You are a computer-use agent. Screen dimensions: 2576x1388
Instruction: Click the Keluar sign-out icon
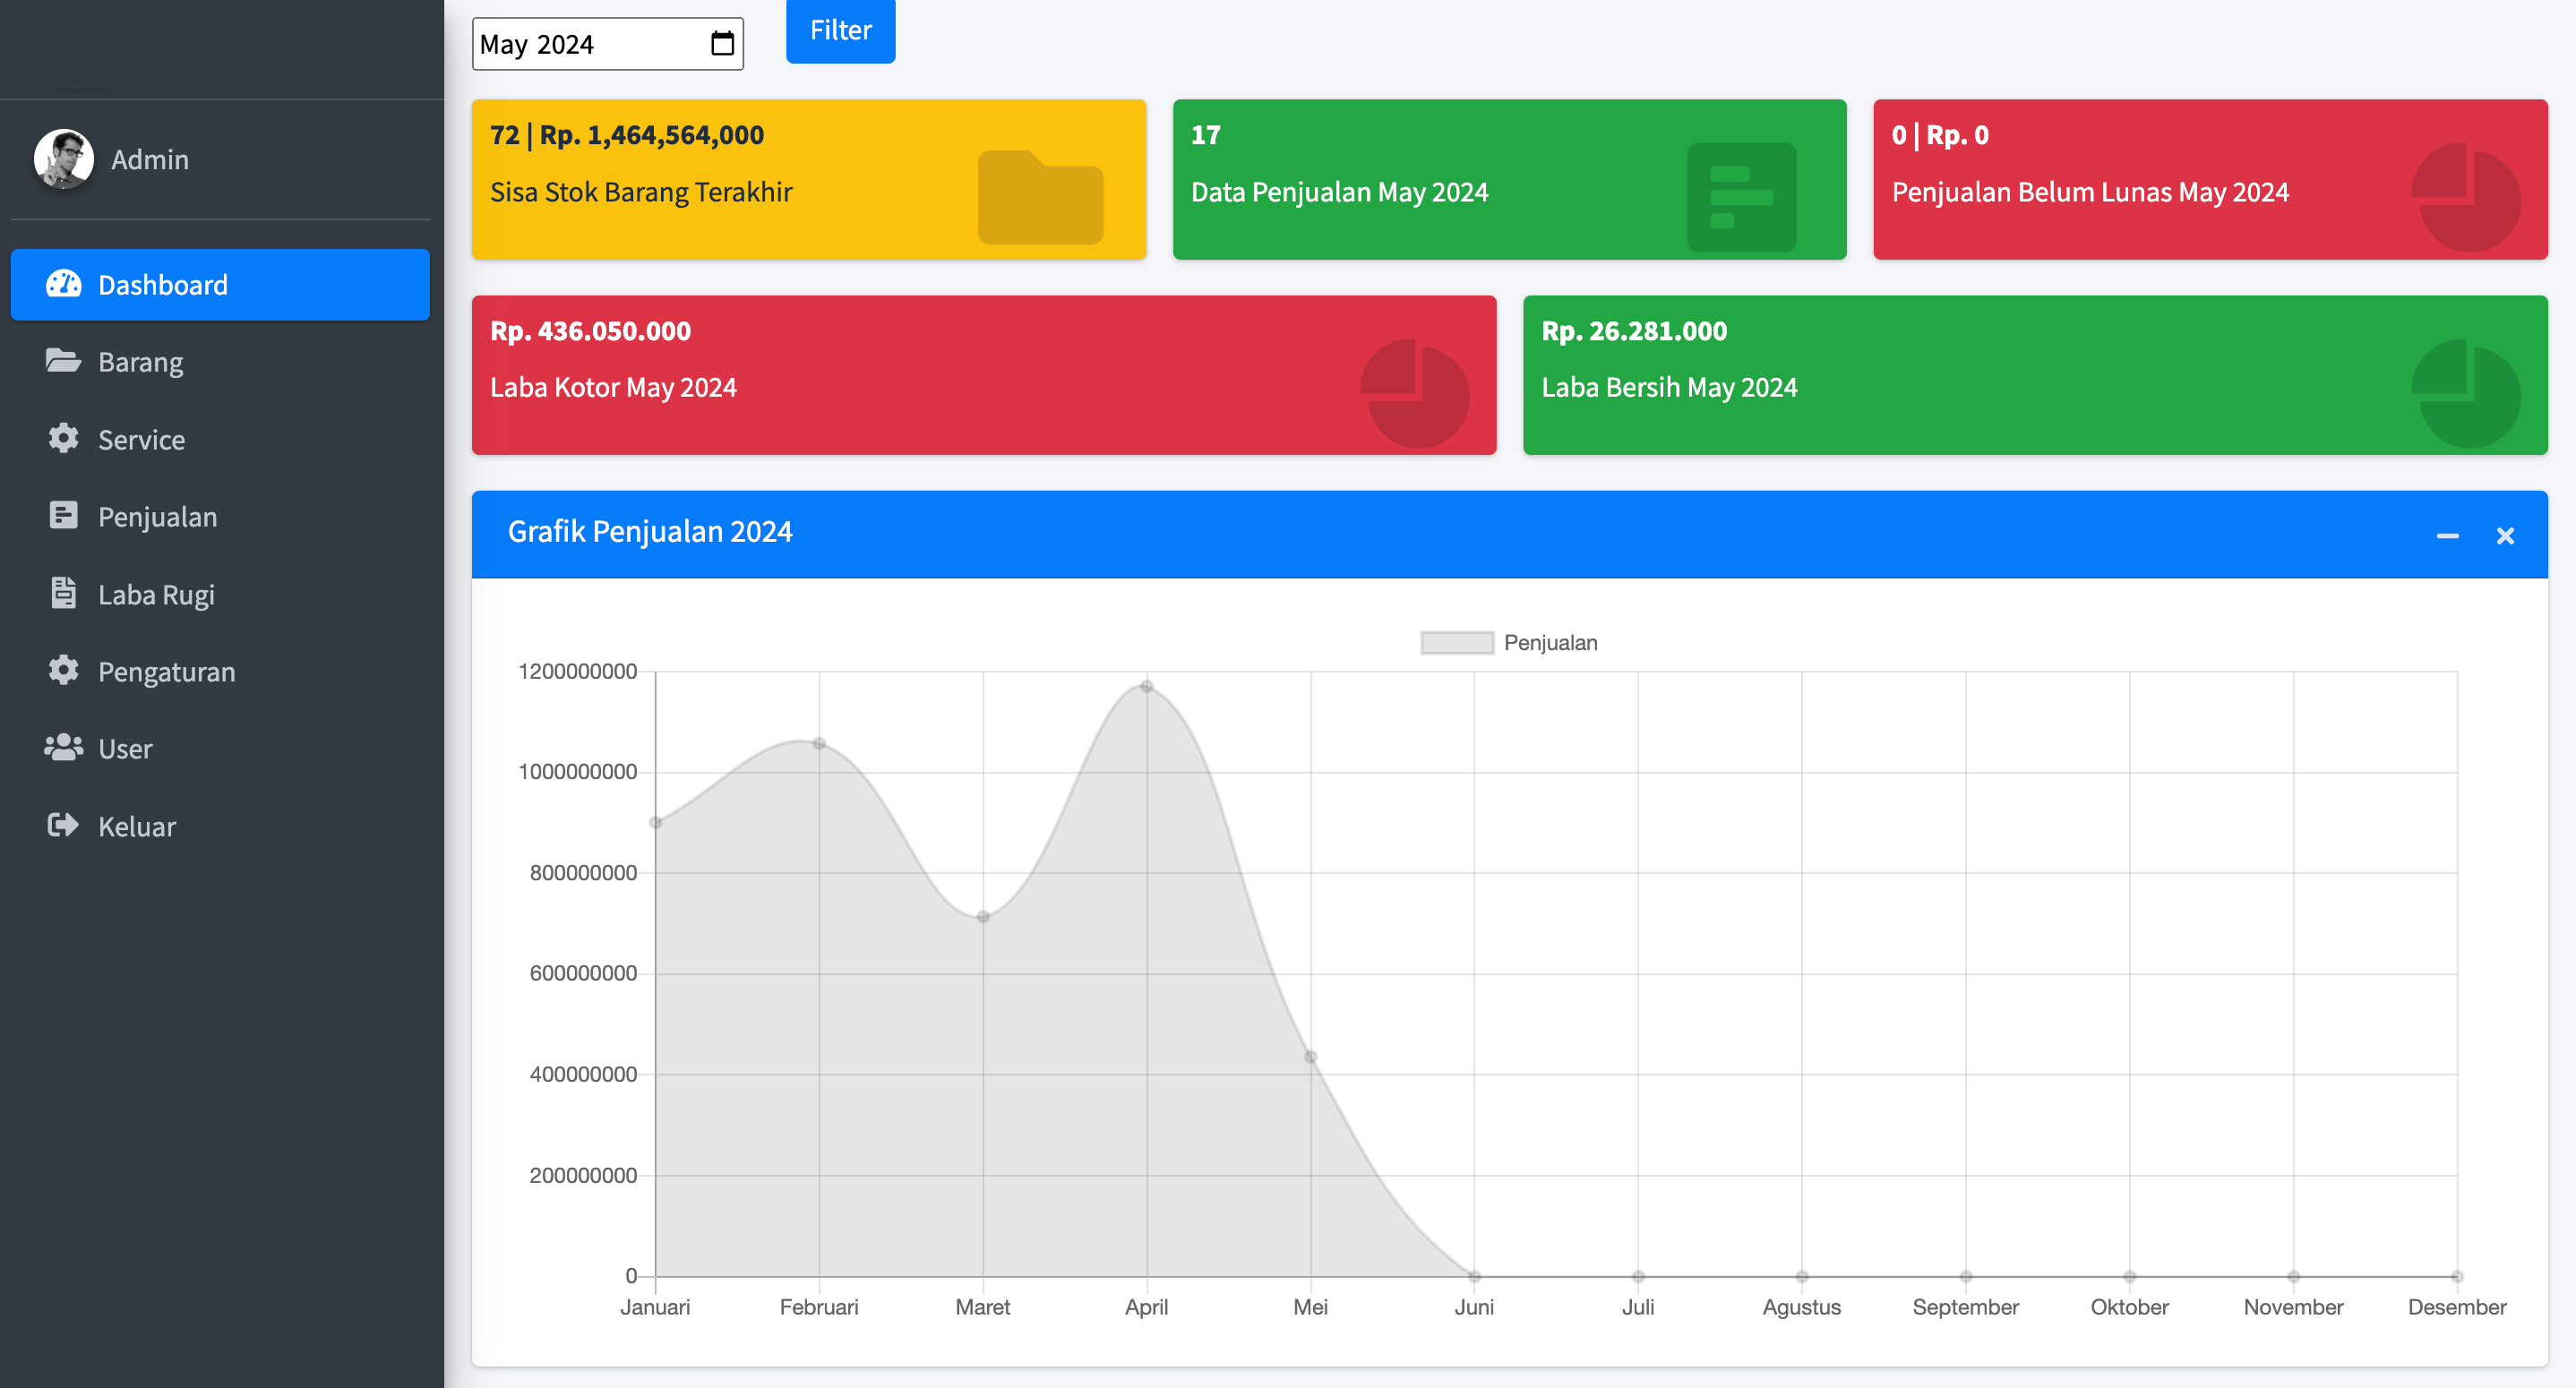[x=63, y=826]
